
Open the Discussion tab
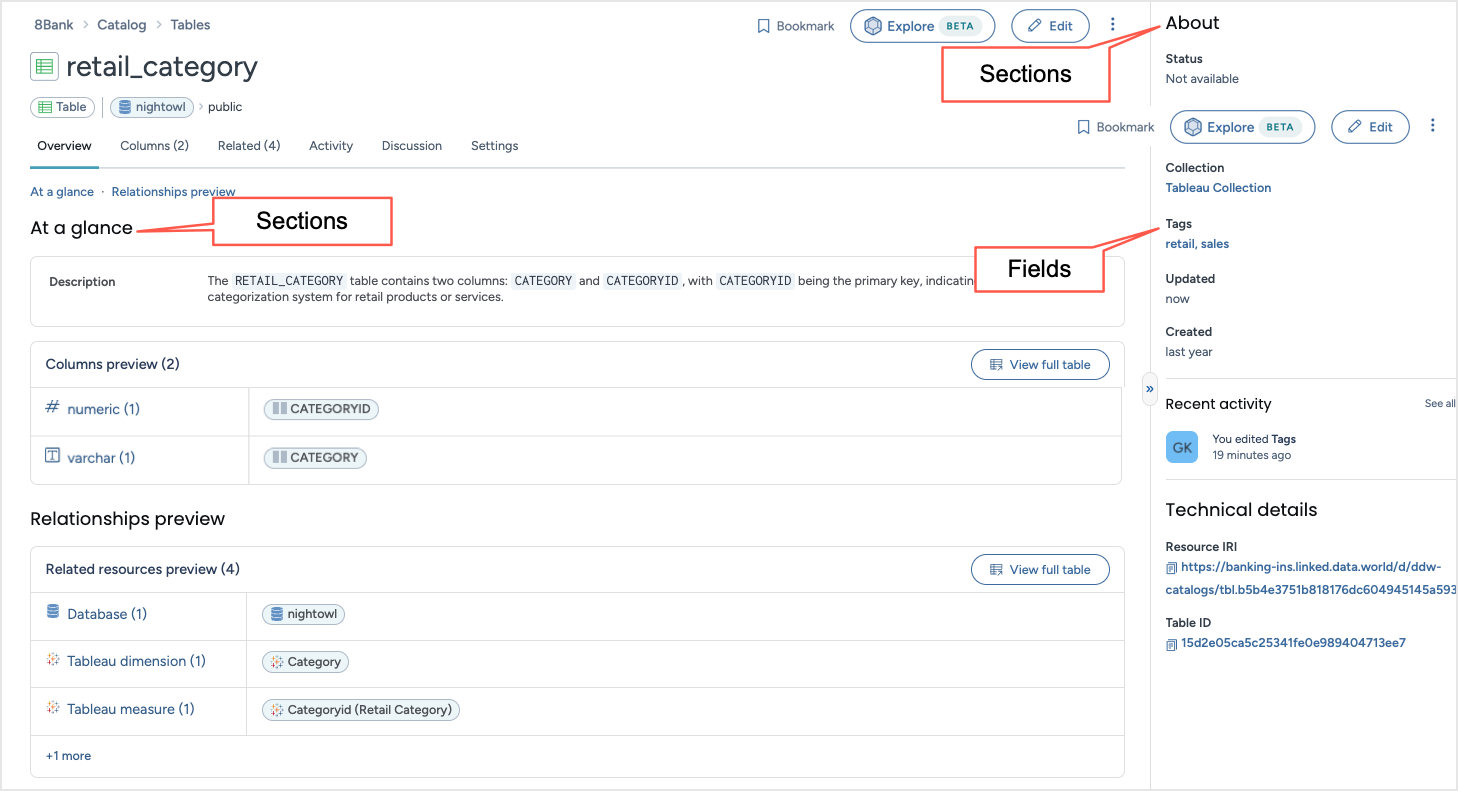(x=411, y=146)
